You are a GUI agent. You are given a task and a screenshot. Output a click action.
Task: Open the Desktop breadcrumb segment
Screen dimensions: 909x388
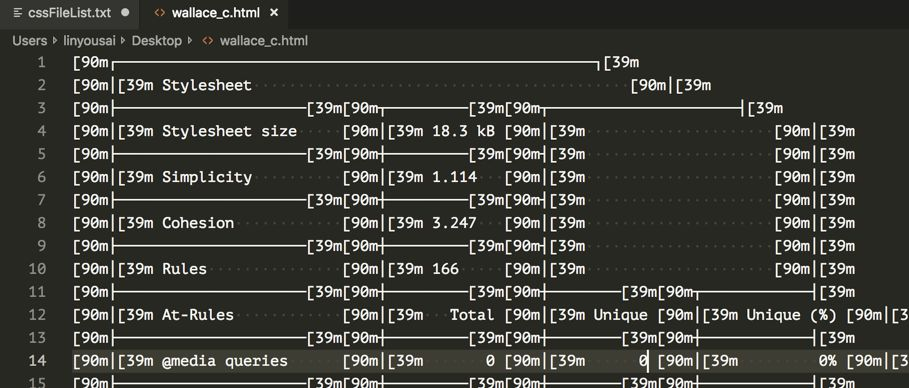pos(157,41)
